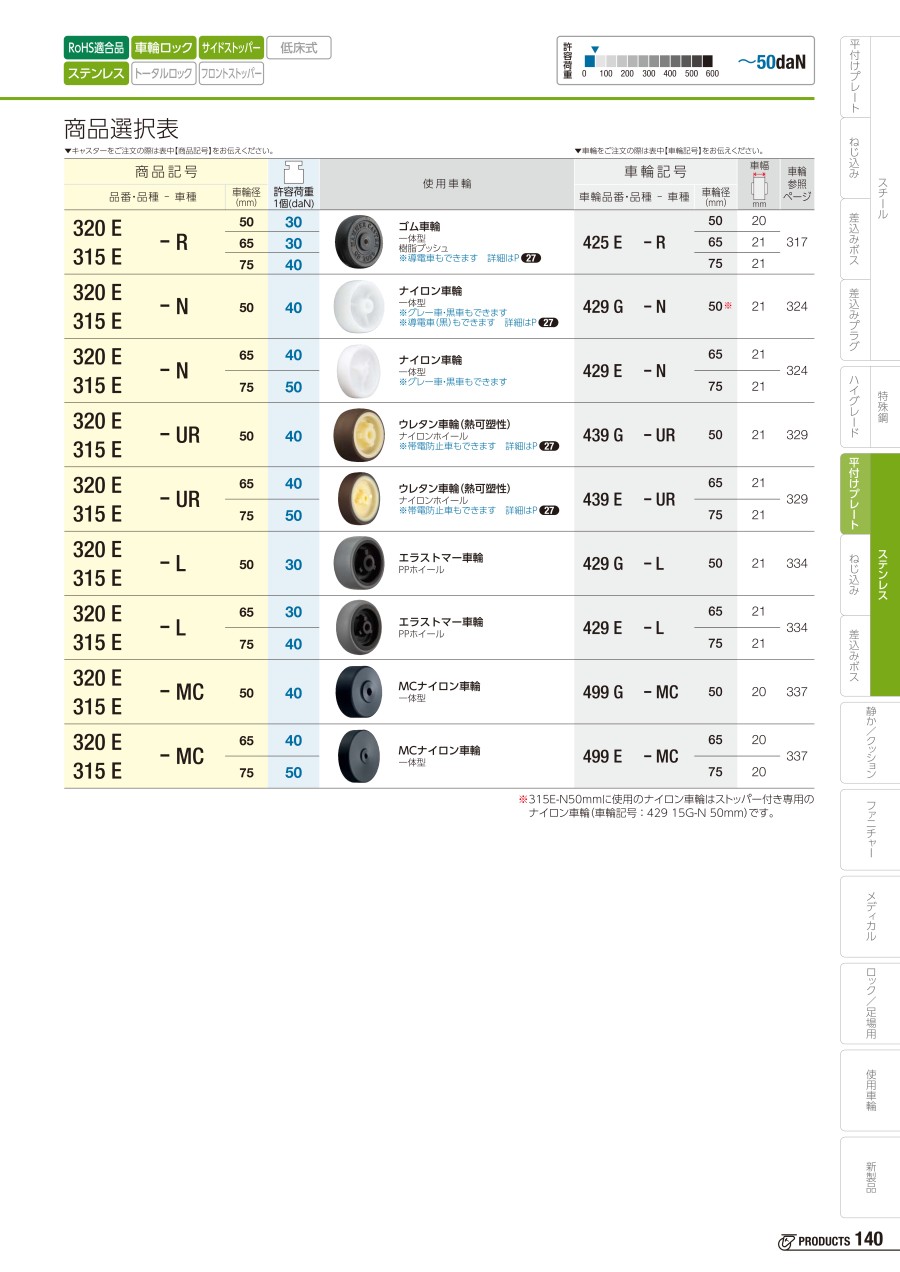The image size is (900, 1272).
Task: Select the green ステンレス section tab on right
Action: coord(885,575)
